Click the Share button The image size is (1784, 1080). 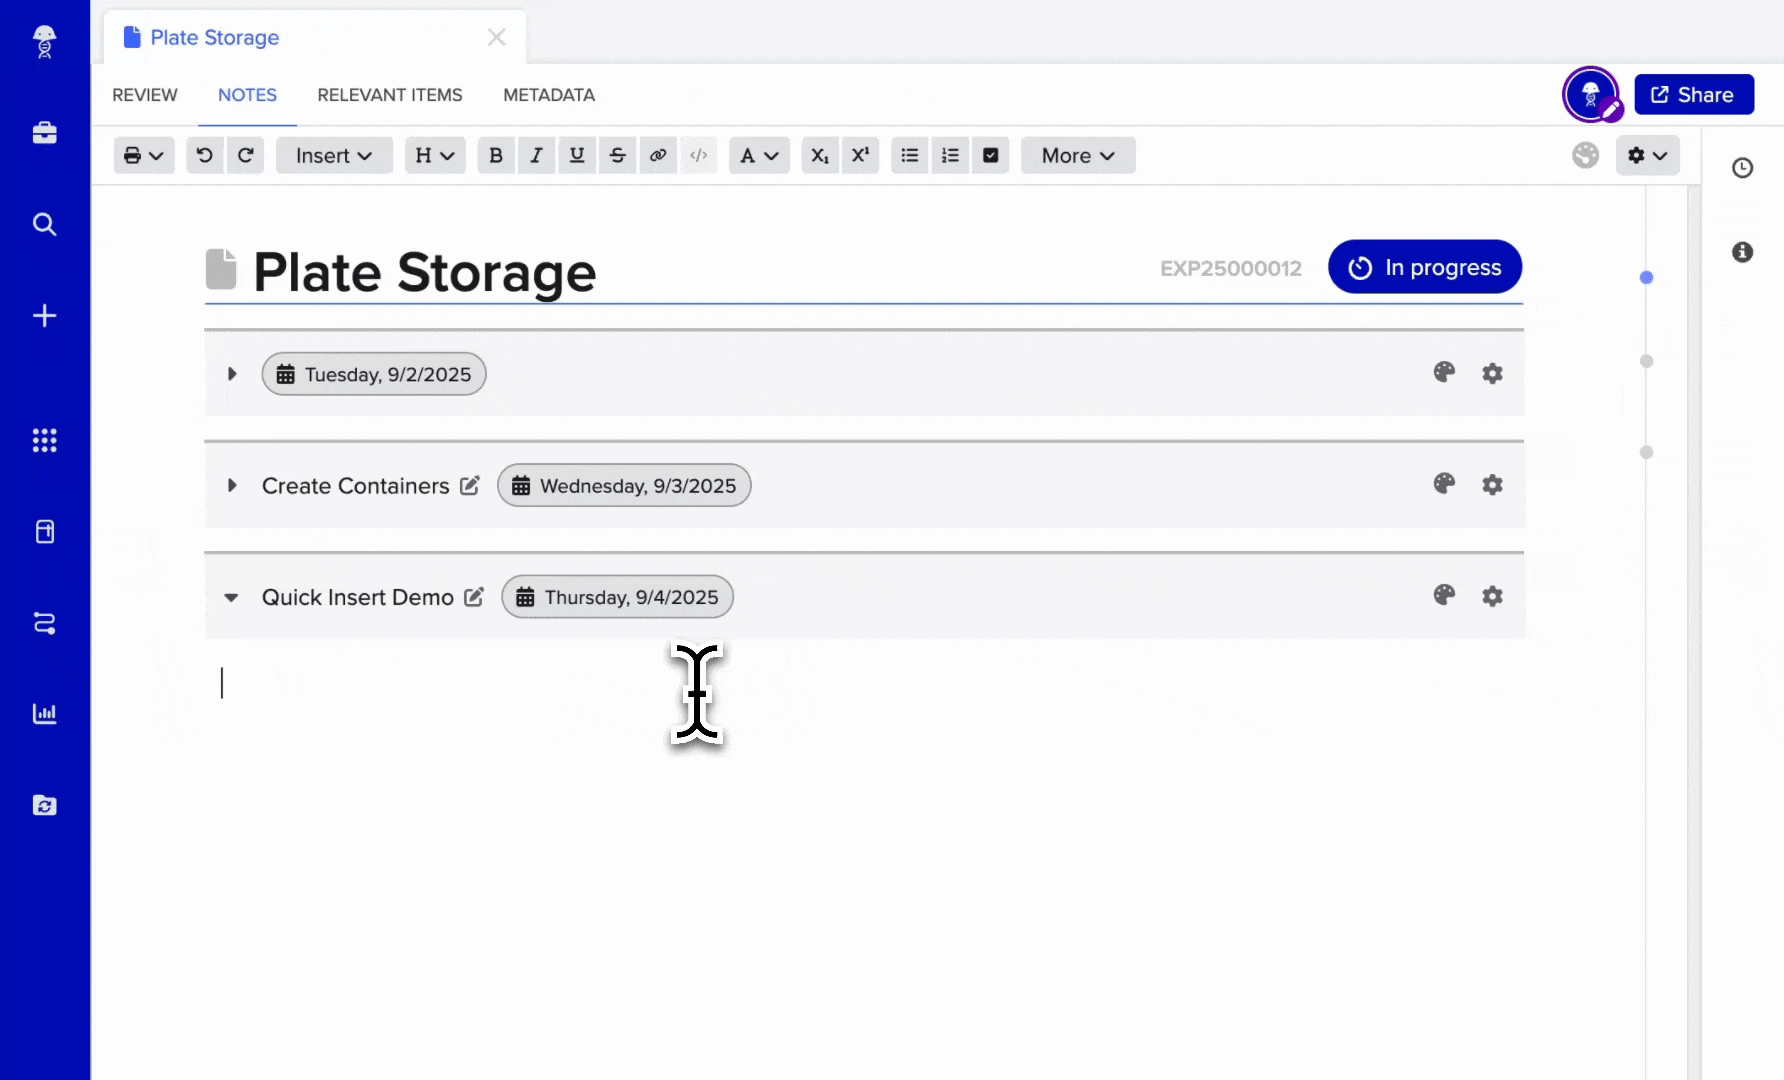click(x=1693, y=95)
